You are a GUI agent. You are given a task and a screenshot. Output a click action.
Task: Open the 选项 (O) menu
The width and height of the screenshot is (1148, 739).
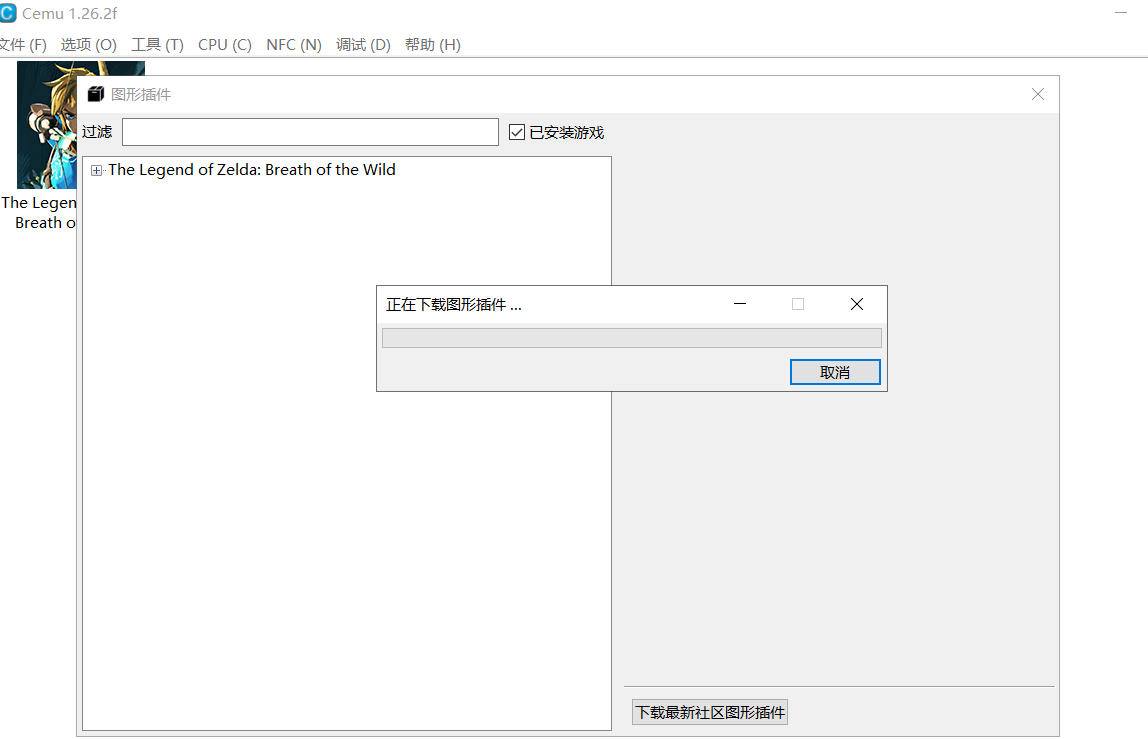(88, 45)
